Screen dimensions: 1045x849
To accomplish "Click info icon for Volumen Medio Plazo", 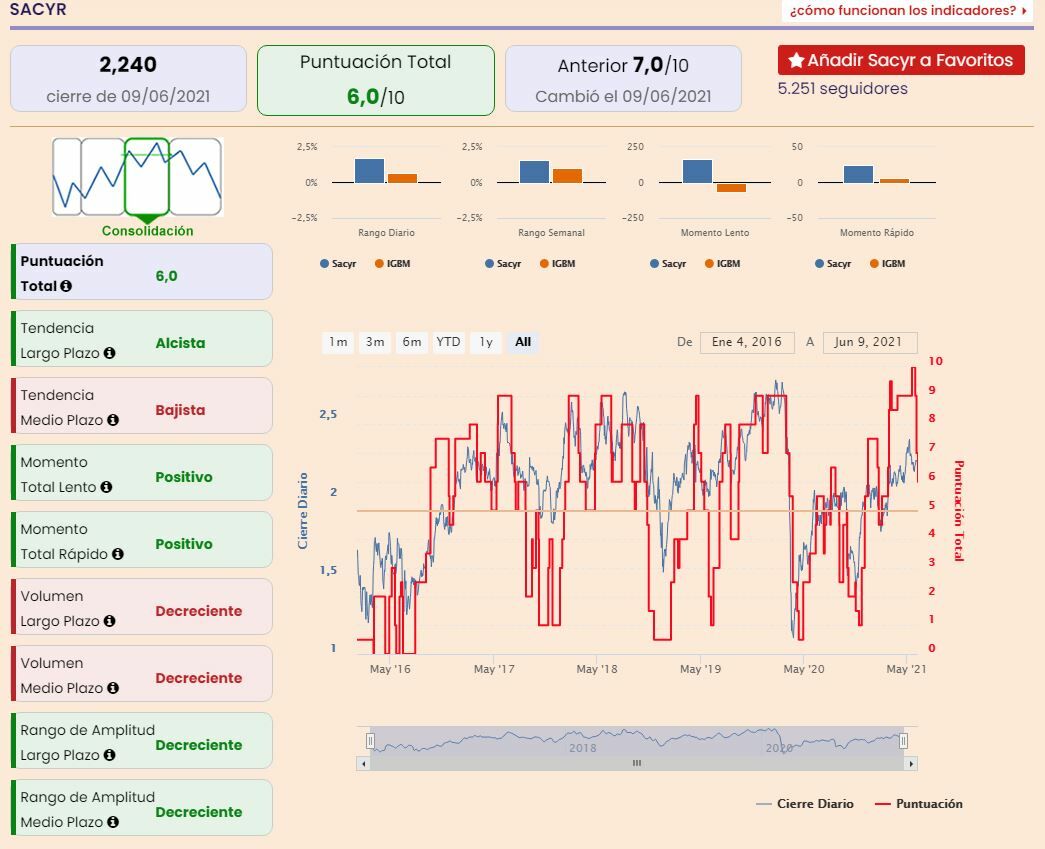I will coord(113,688).
